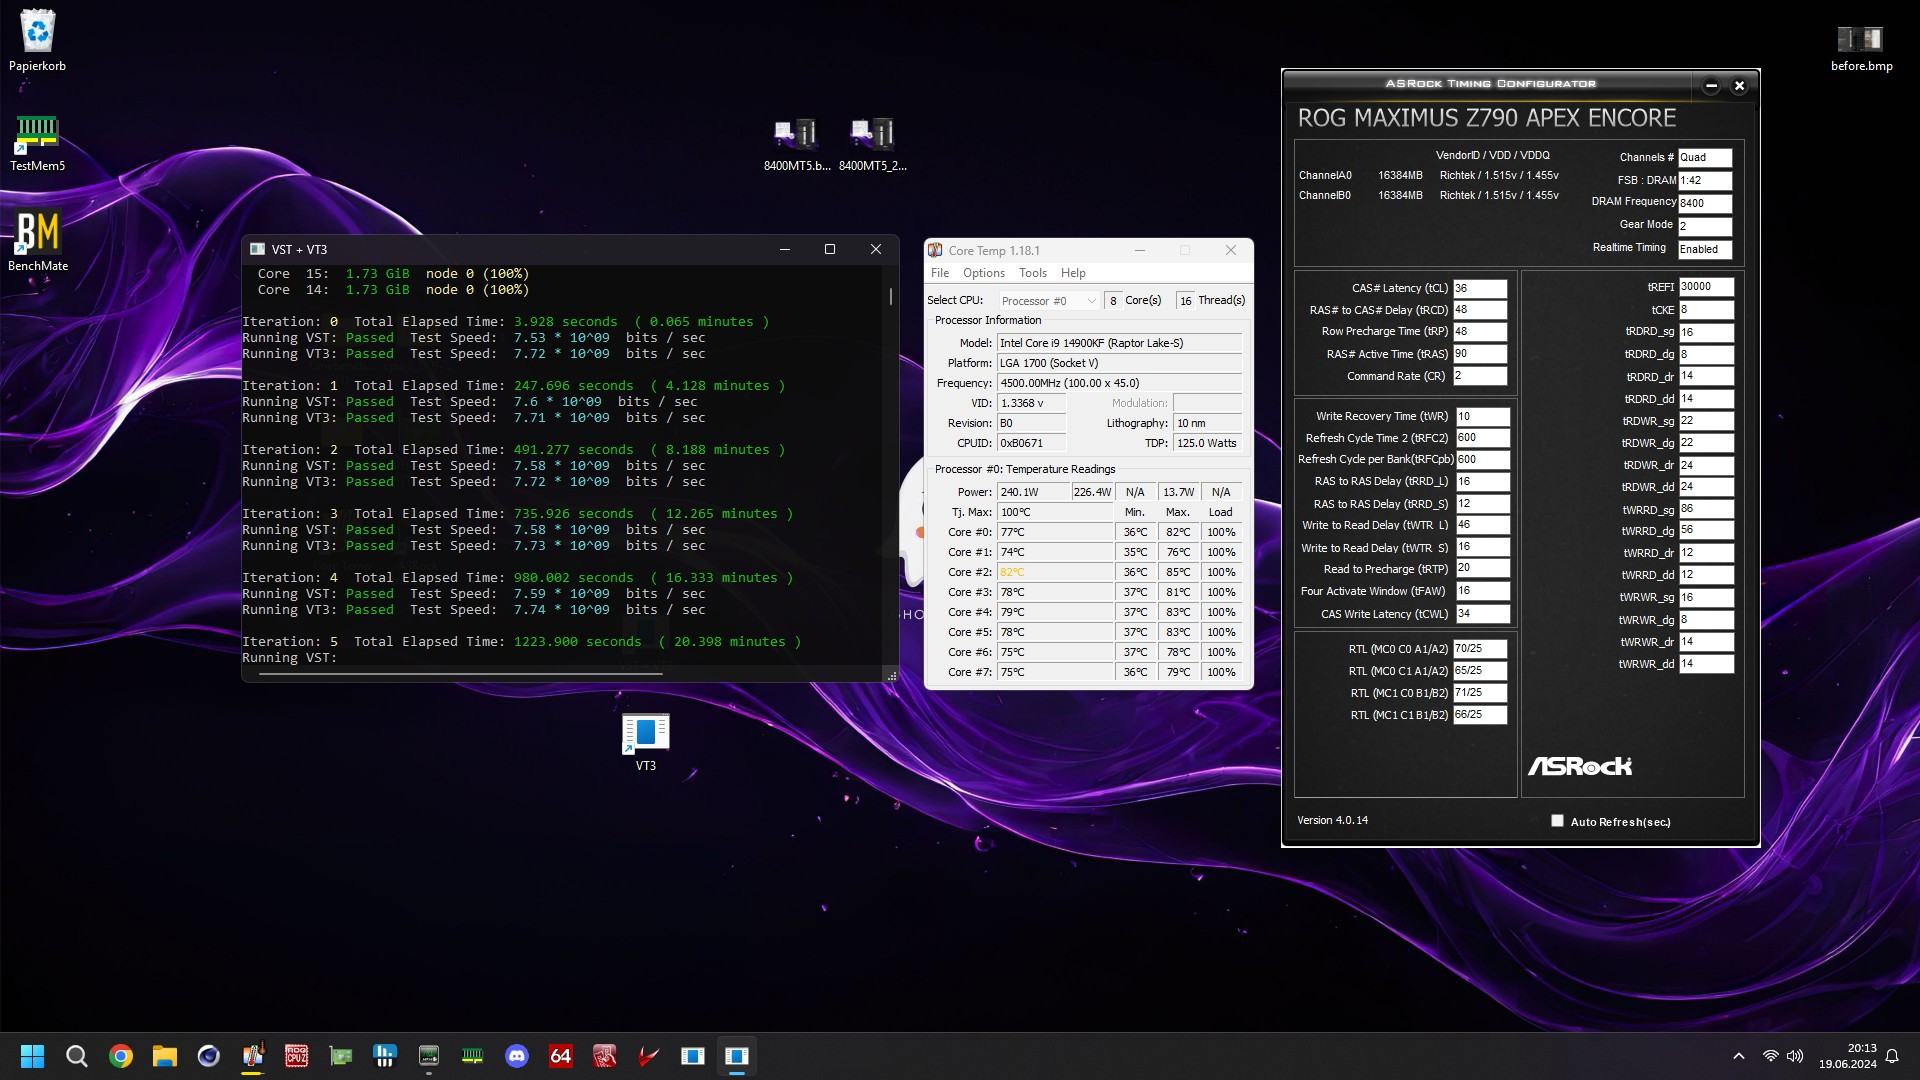Open Core Temp File menu

coord(939,273)
